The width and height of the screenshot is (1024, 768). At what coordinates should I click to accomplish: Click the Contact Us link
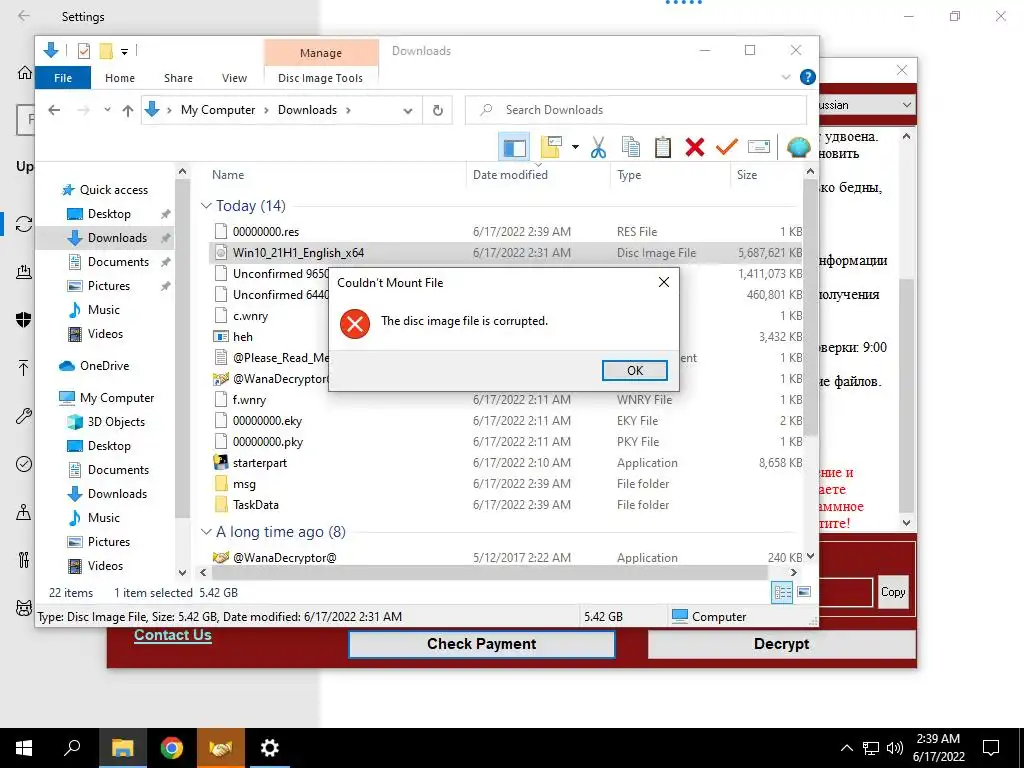[172, 635]
